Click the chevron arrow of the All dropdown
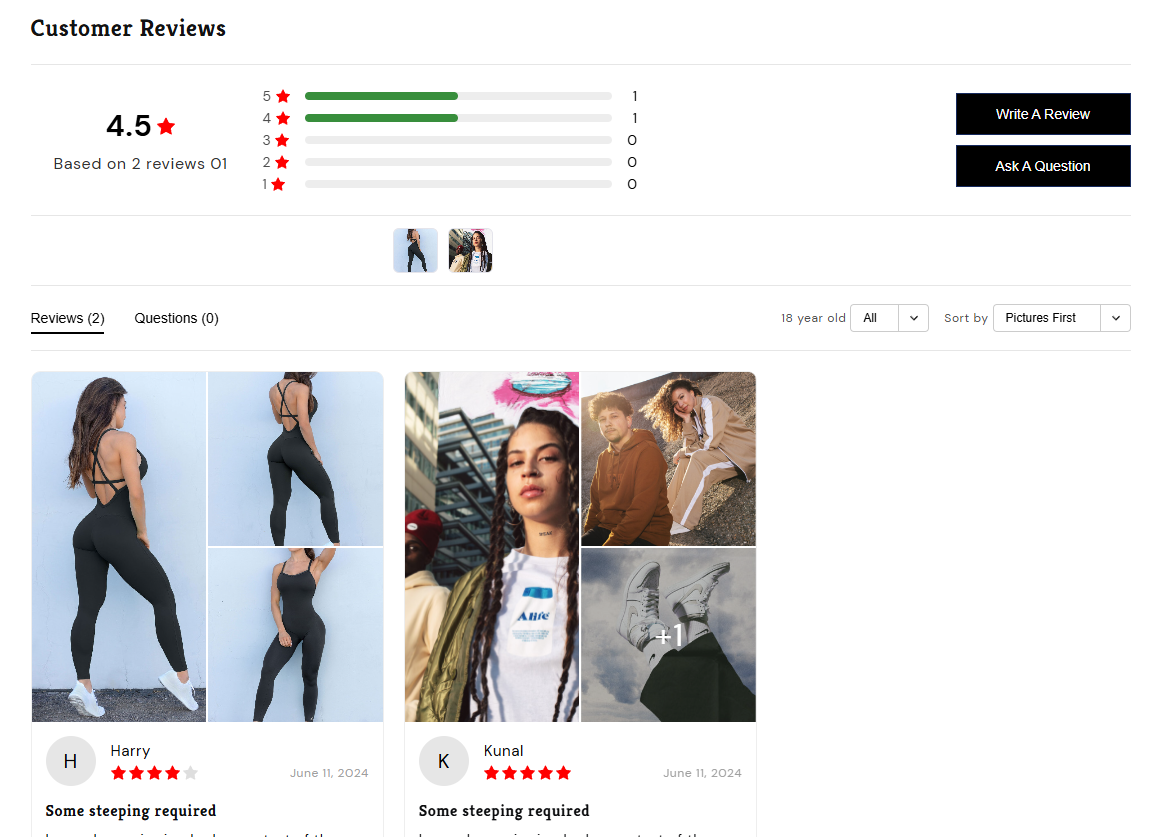Viewport: 1160px width, 837px height. coord(914,317)
